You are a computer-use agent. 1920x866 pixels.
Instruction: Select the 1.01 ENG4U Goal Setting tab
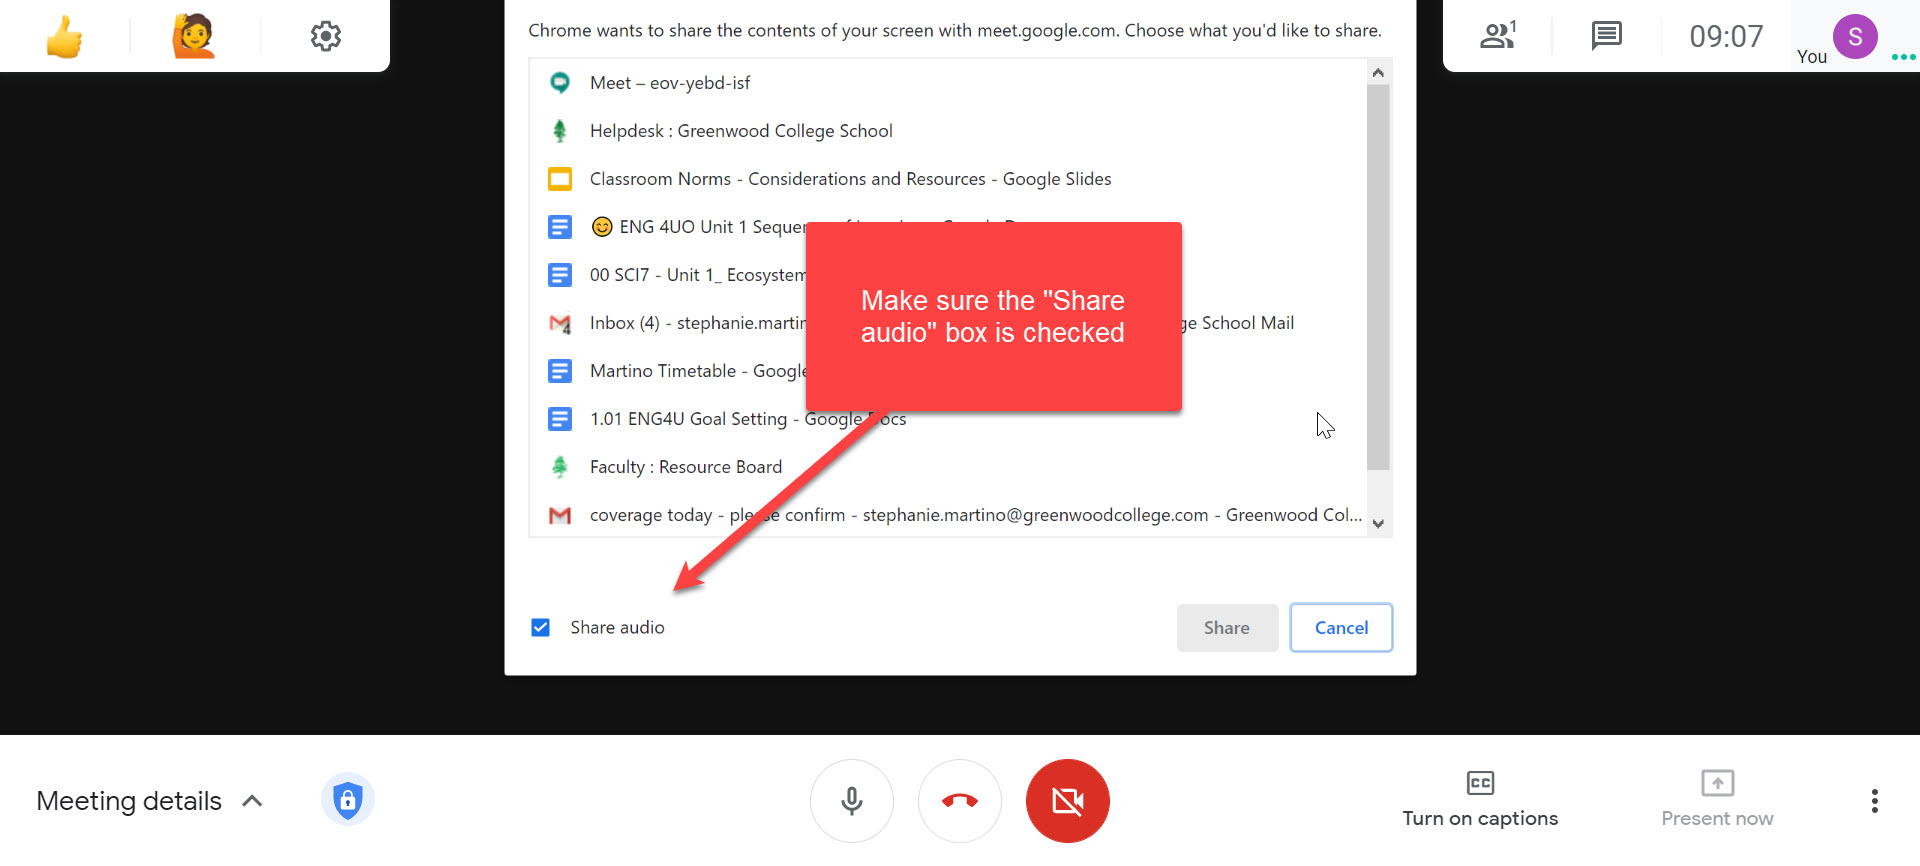(948, 419)
